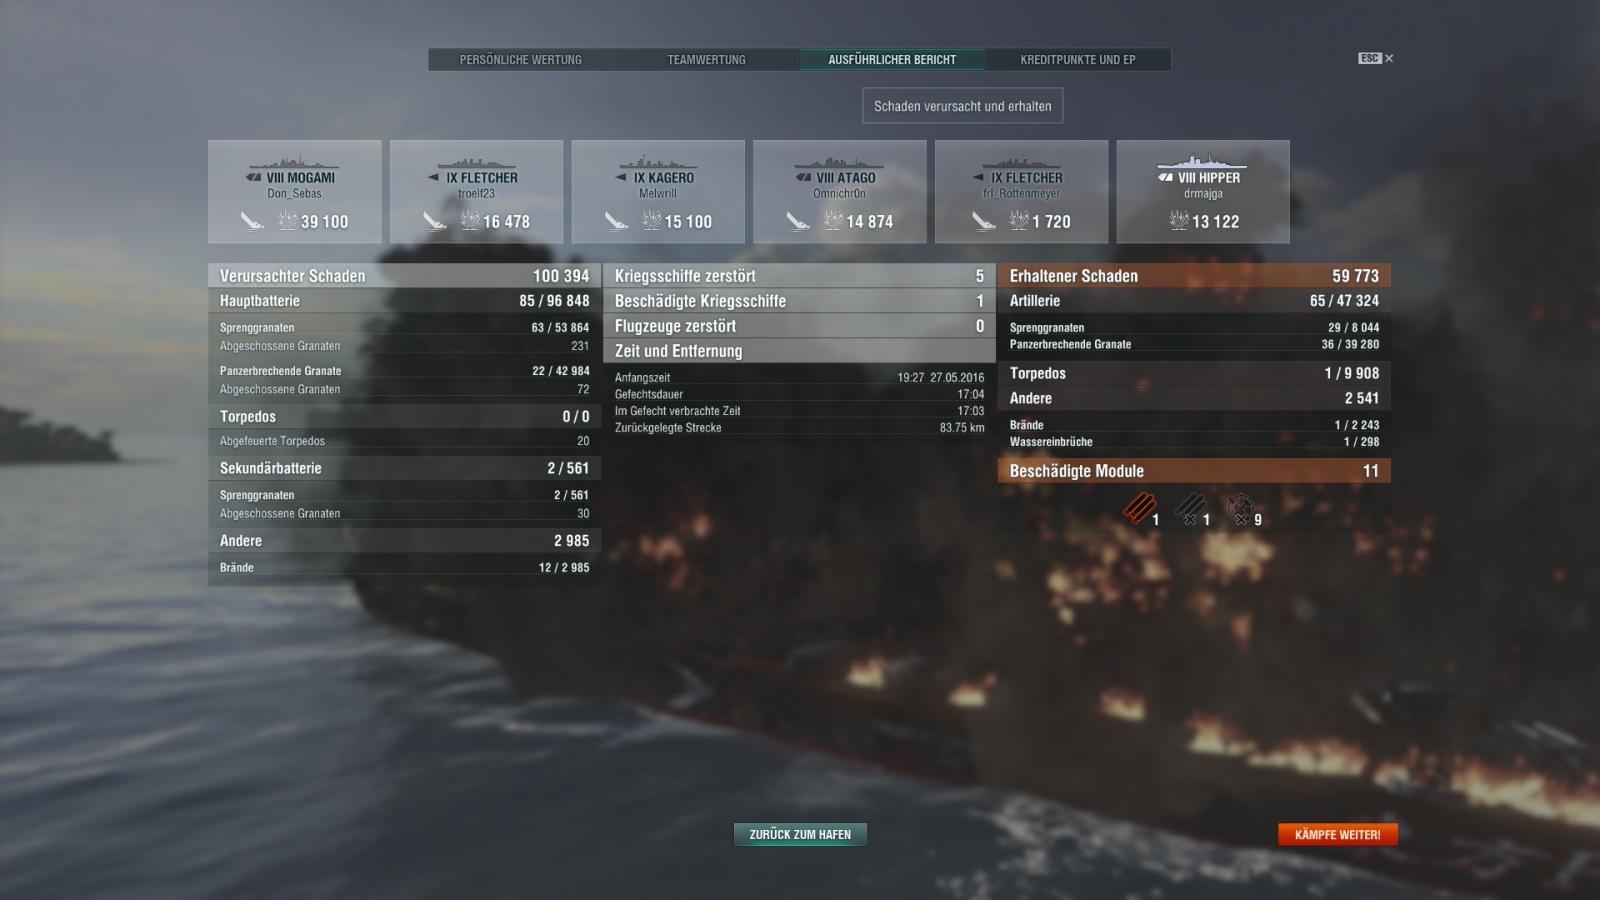Click the destroyed gun turret module icon

[x=1240, y=509]
